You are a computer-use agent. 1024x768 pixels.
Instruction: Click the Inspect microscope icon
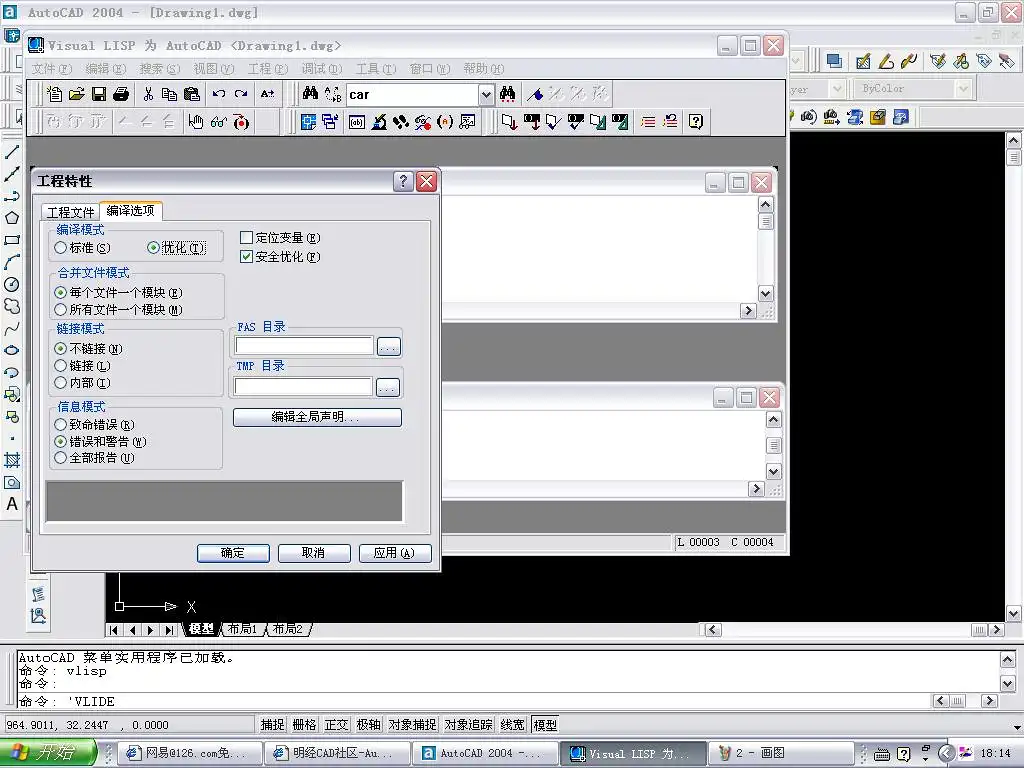(379, 121)
